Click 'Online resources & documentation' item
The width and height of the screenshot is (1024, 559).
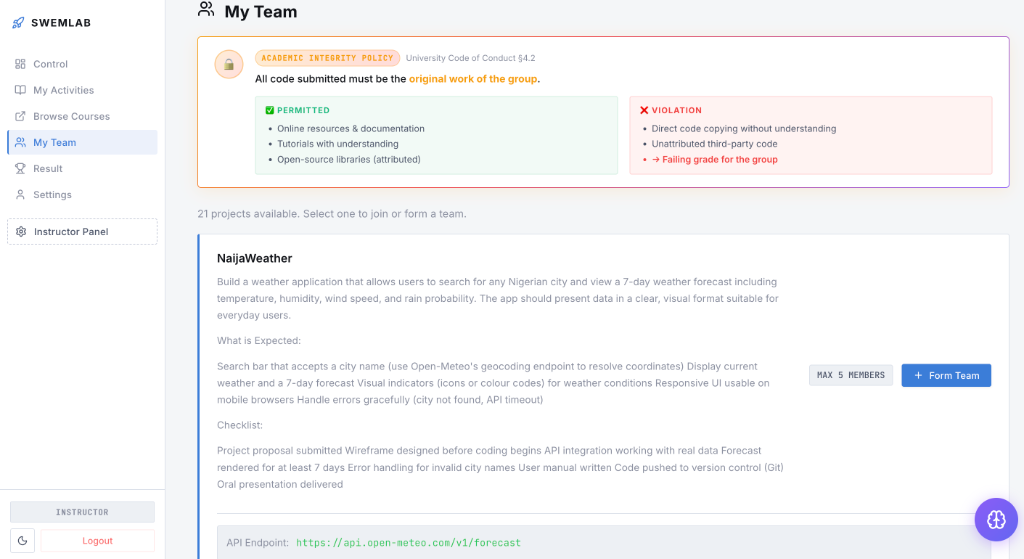point(351,129)
